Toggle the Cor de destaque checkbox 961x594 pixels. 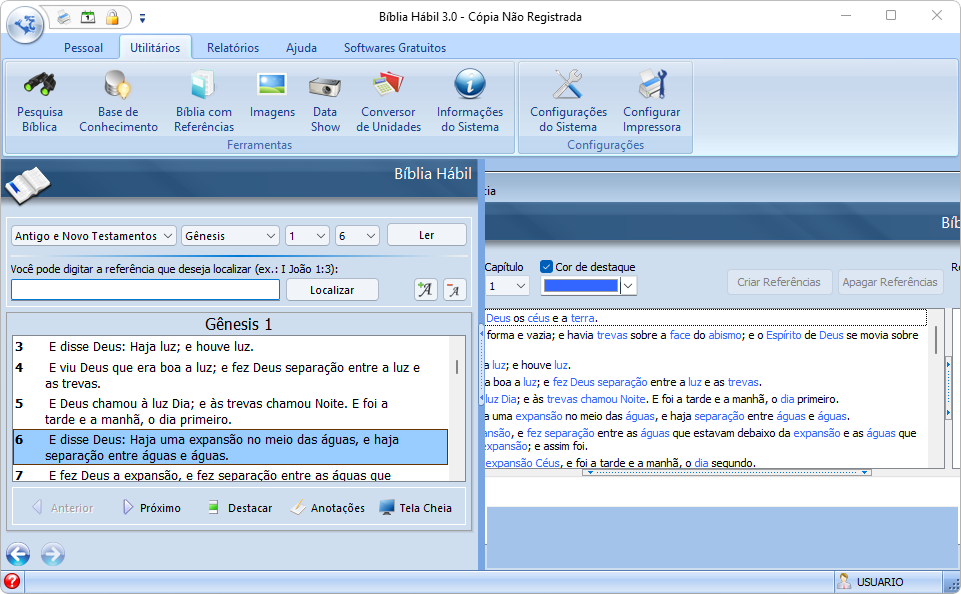coord(546,267)
